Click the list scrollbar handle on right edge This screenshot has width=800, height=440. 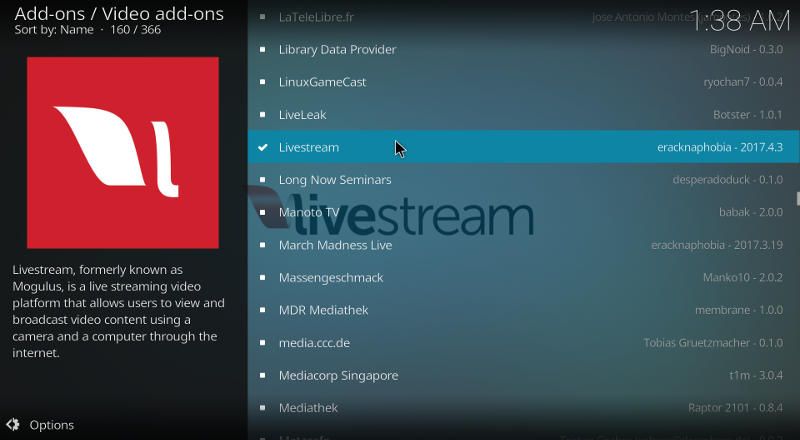point(797,199)
